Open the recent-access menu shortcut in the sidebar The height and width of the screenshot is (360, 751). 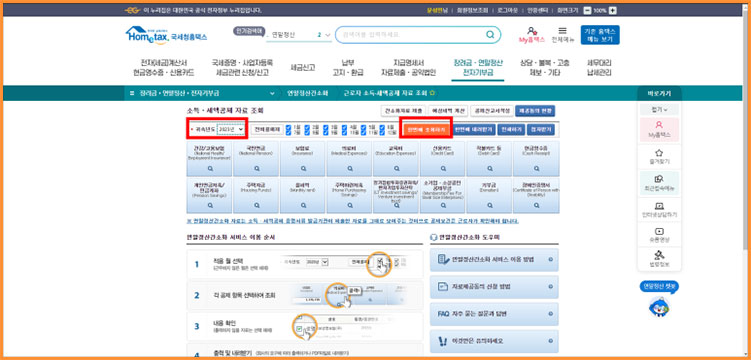659,183
